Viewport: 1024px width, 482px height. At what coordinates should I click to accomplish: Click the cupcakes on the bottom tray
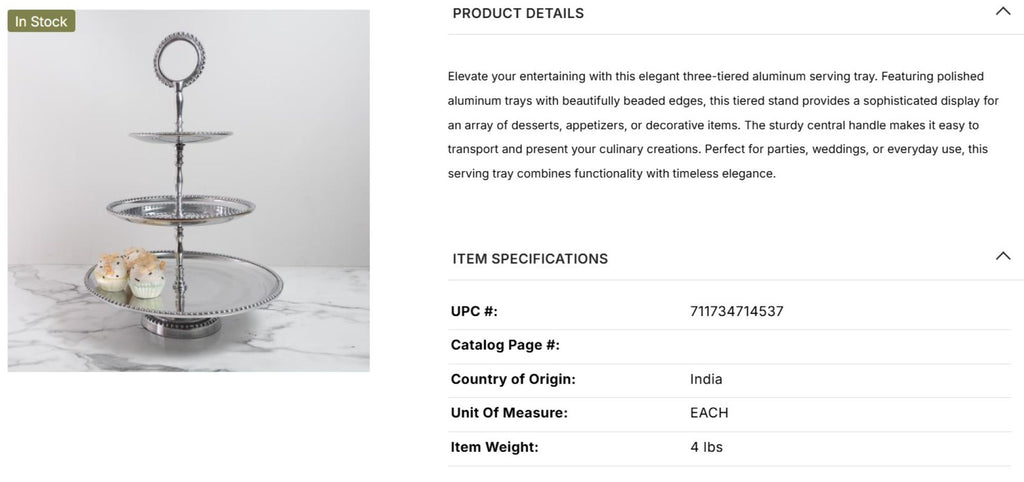pos(131,273)
